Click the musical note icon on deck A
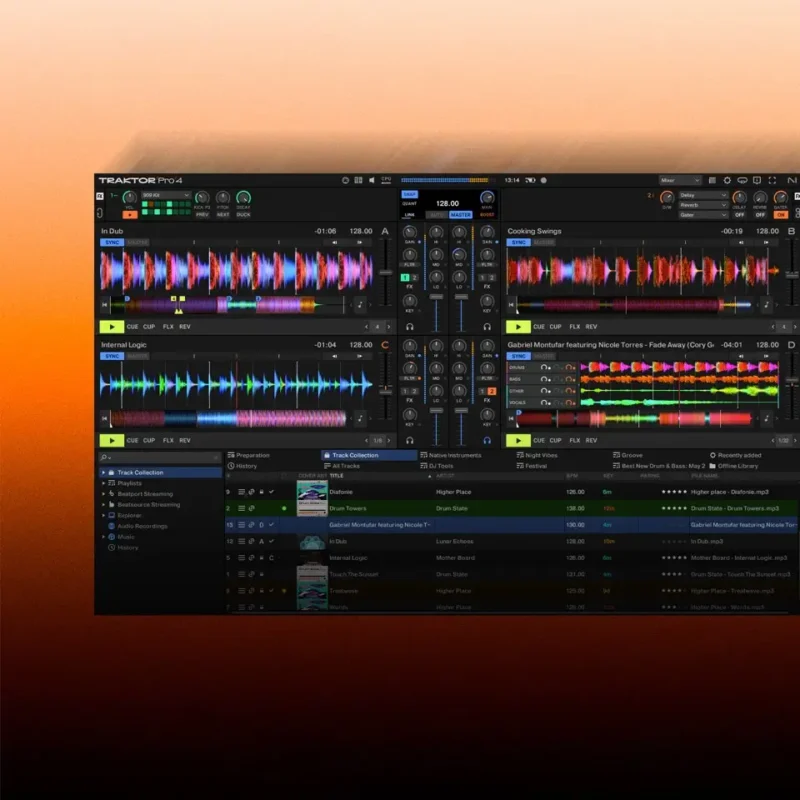The width and height of the screenshot is (800, 800). click(x=358, y=304)
